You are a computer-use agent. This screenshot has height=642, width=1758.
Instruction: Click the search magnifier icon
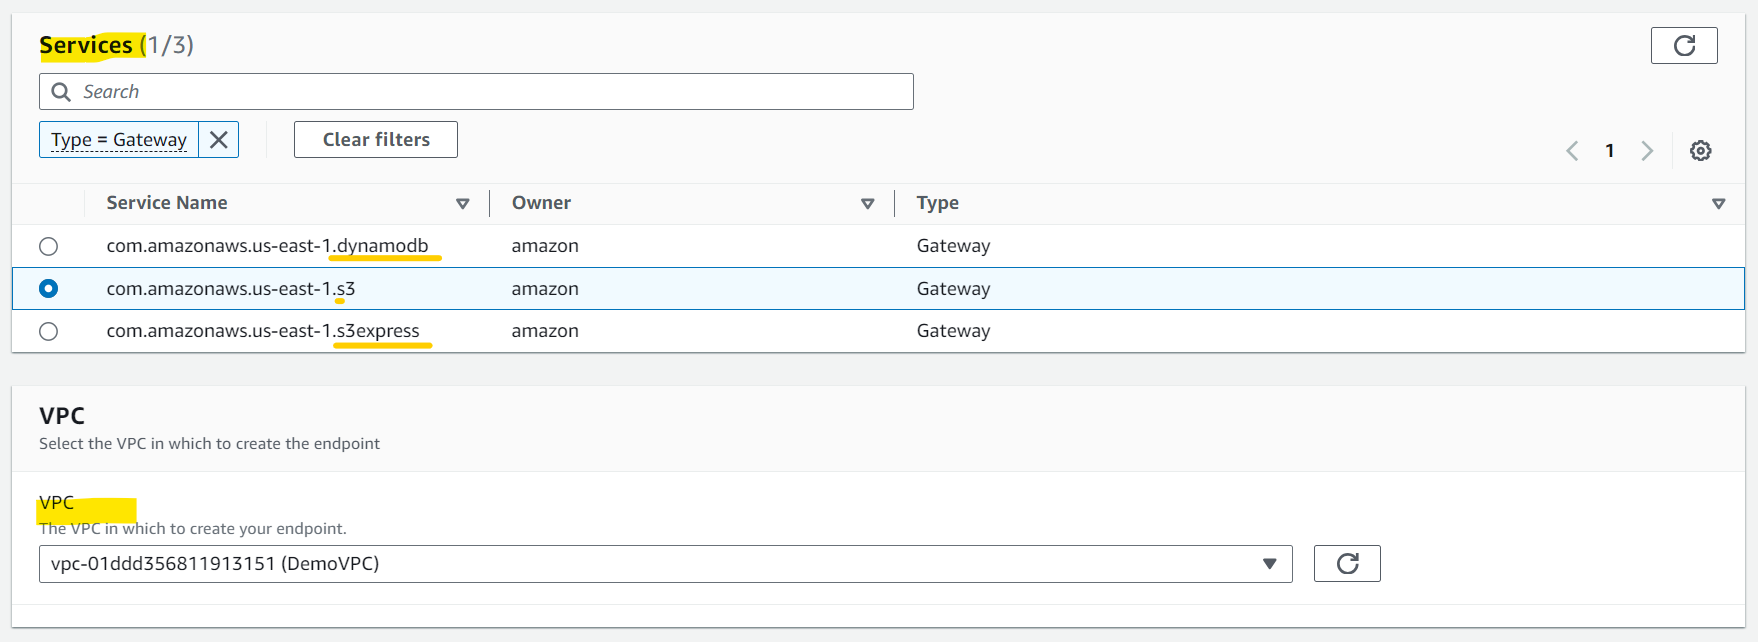tap(61, 92)
